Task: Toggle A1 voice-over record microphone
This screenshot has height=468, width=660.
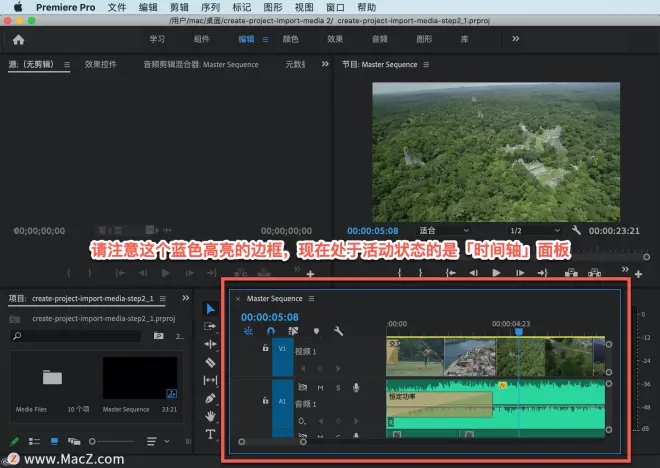Action: click(x=356, y=388)
